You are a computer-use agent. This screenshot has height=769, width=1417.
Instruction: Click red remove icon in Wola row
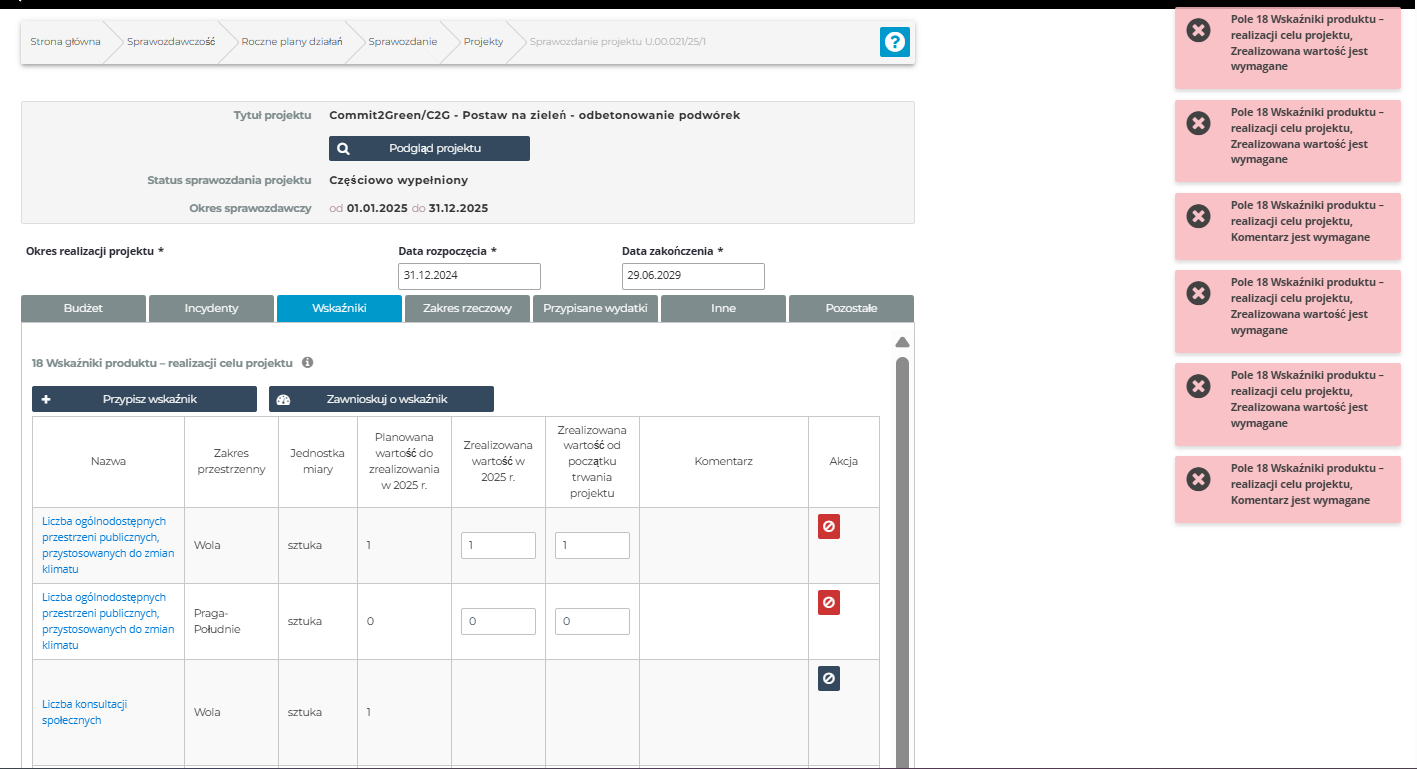pyautogui.click(x=828, y=527)
